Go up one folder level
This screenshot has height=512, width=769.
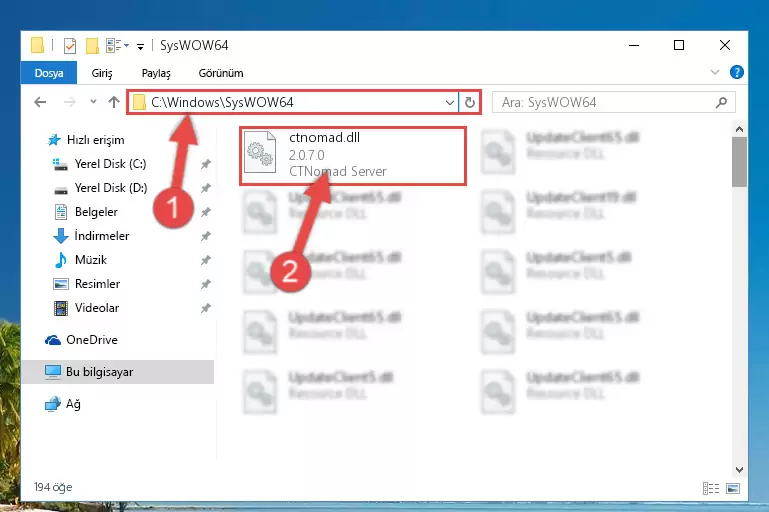(114, 102)
